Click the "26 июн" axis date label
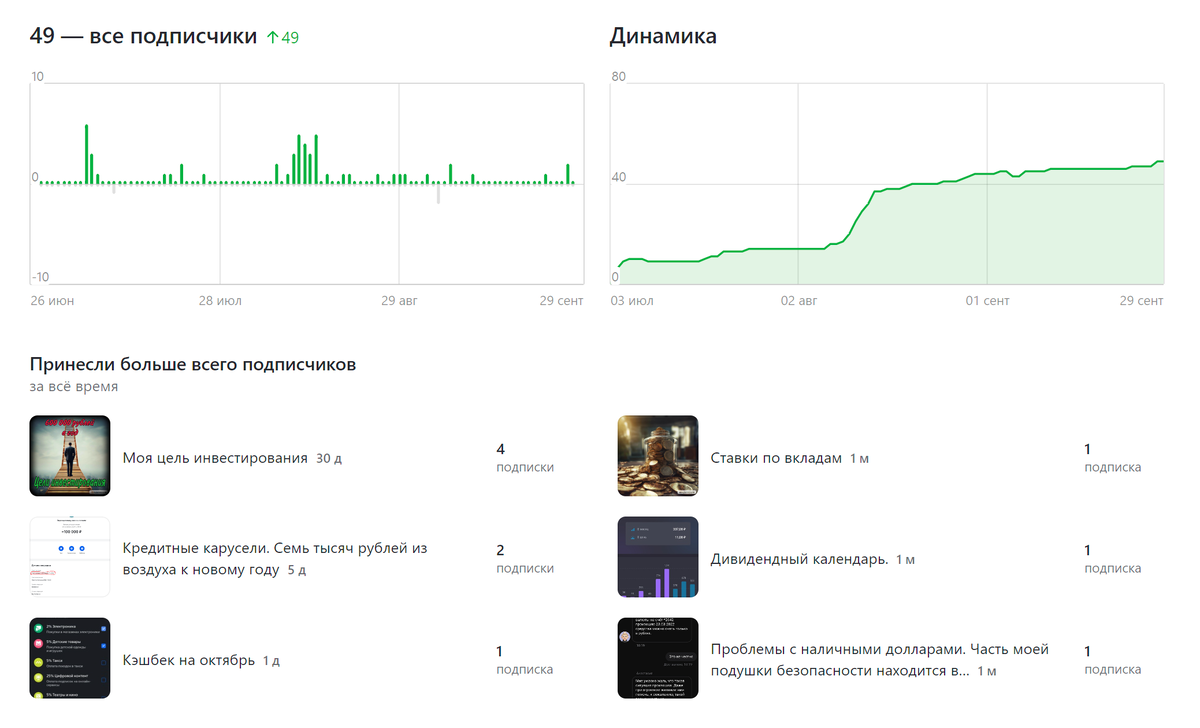 pyautogui.click(x=52, y=300)
